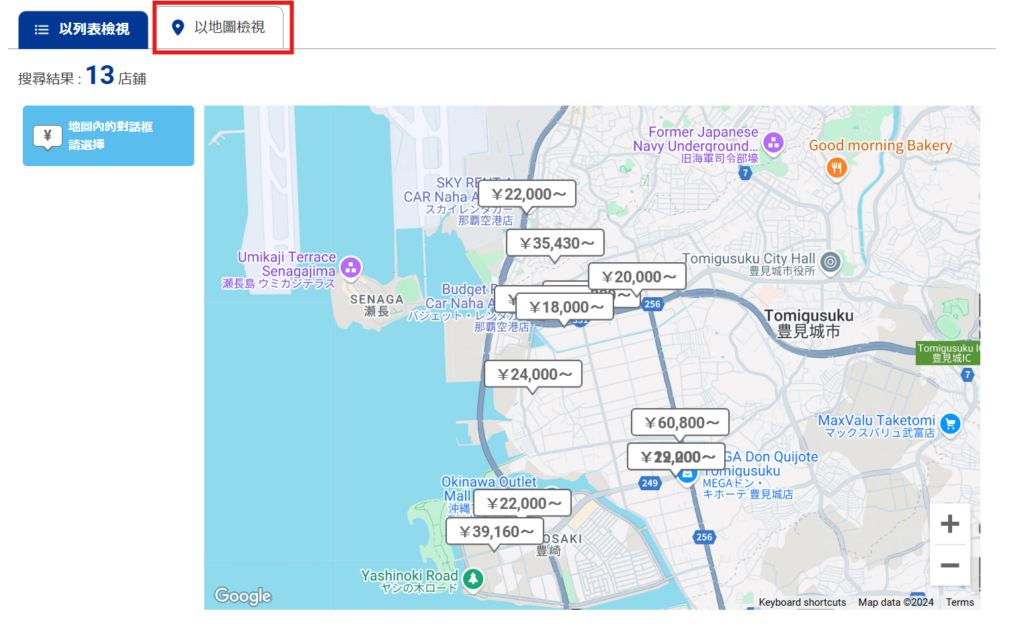
Task: Open the Terms link on the map
Action: point(959,602)
